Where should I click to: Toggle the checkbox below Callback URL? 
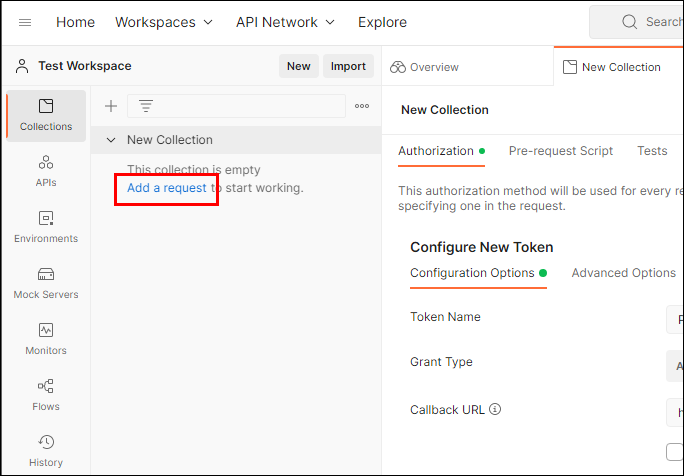pyautogui.click(x=674, y=452)
